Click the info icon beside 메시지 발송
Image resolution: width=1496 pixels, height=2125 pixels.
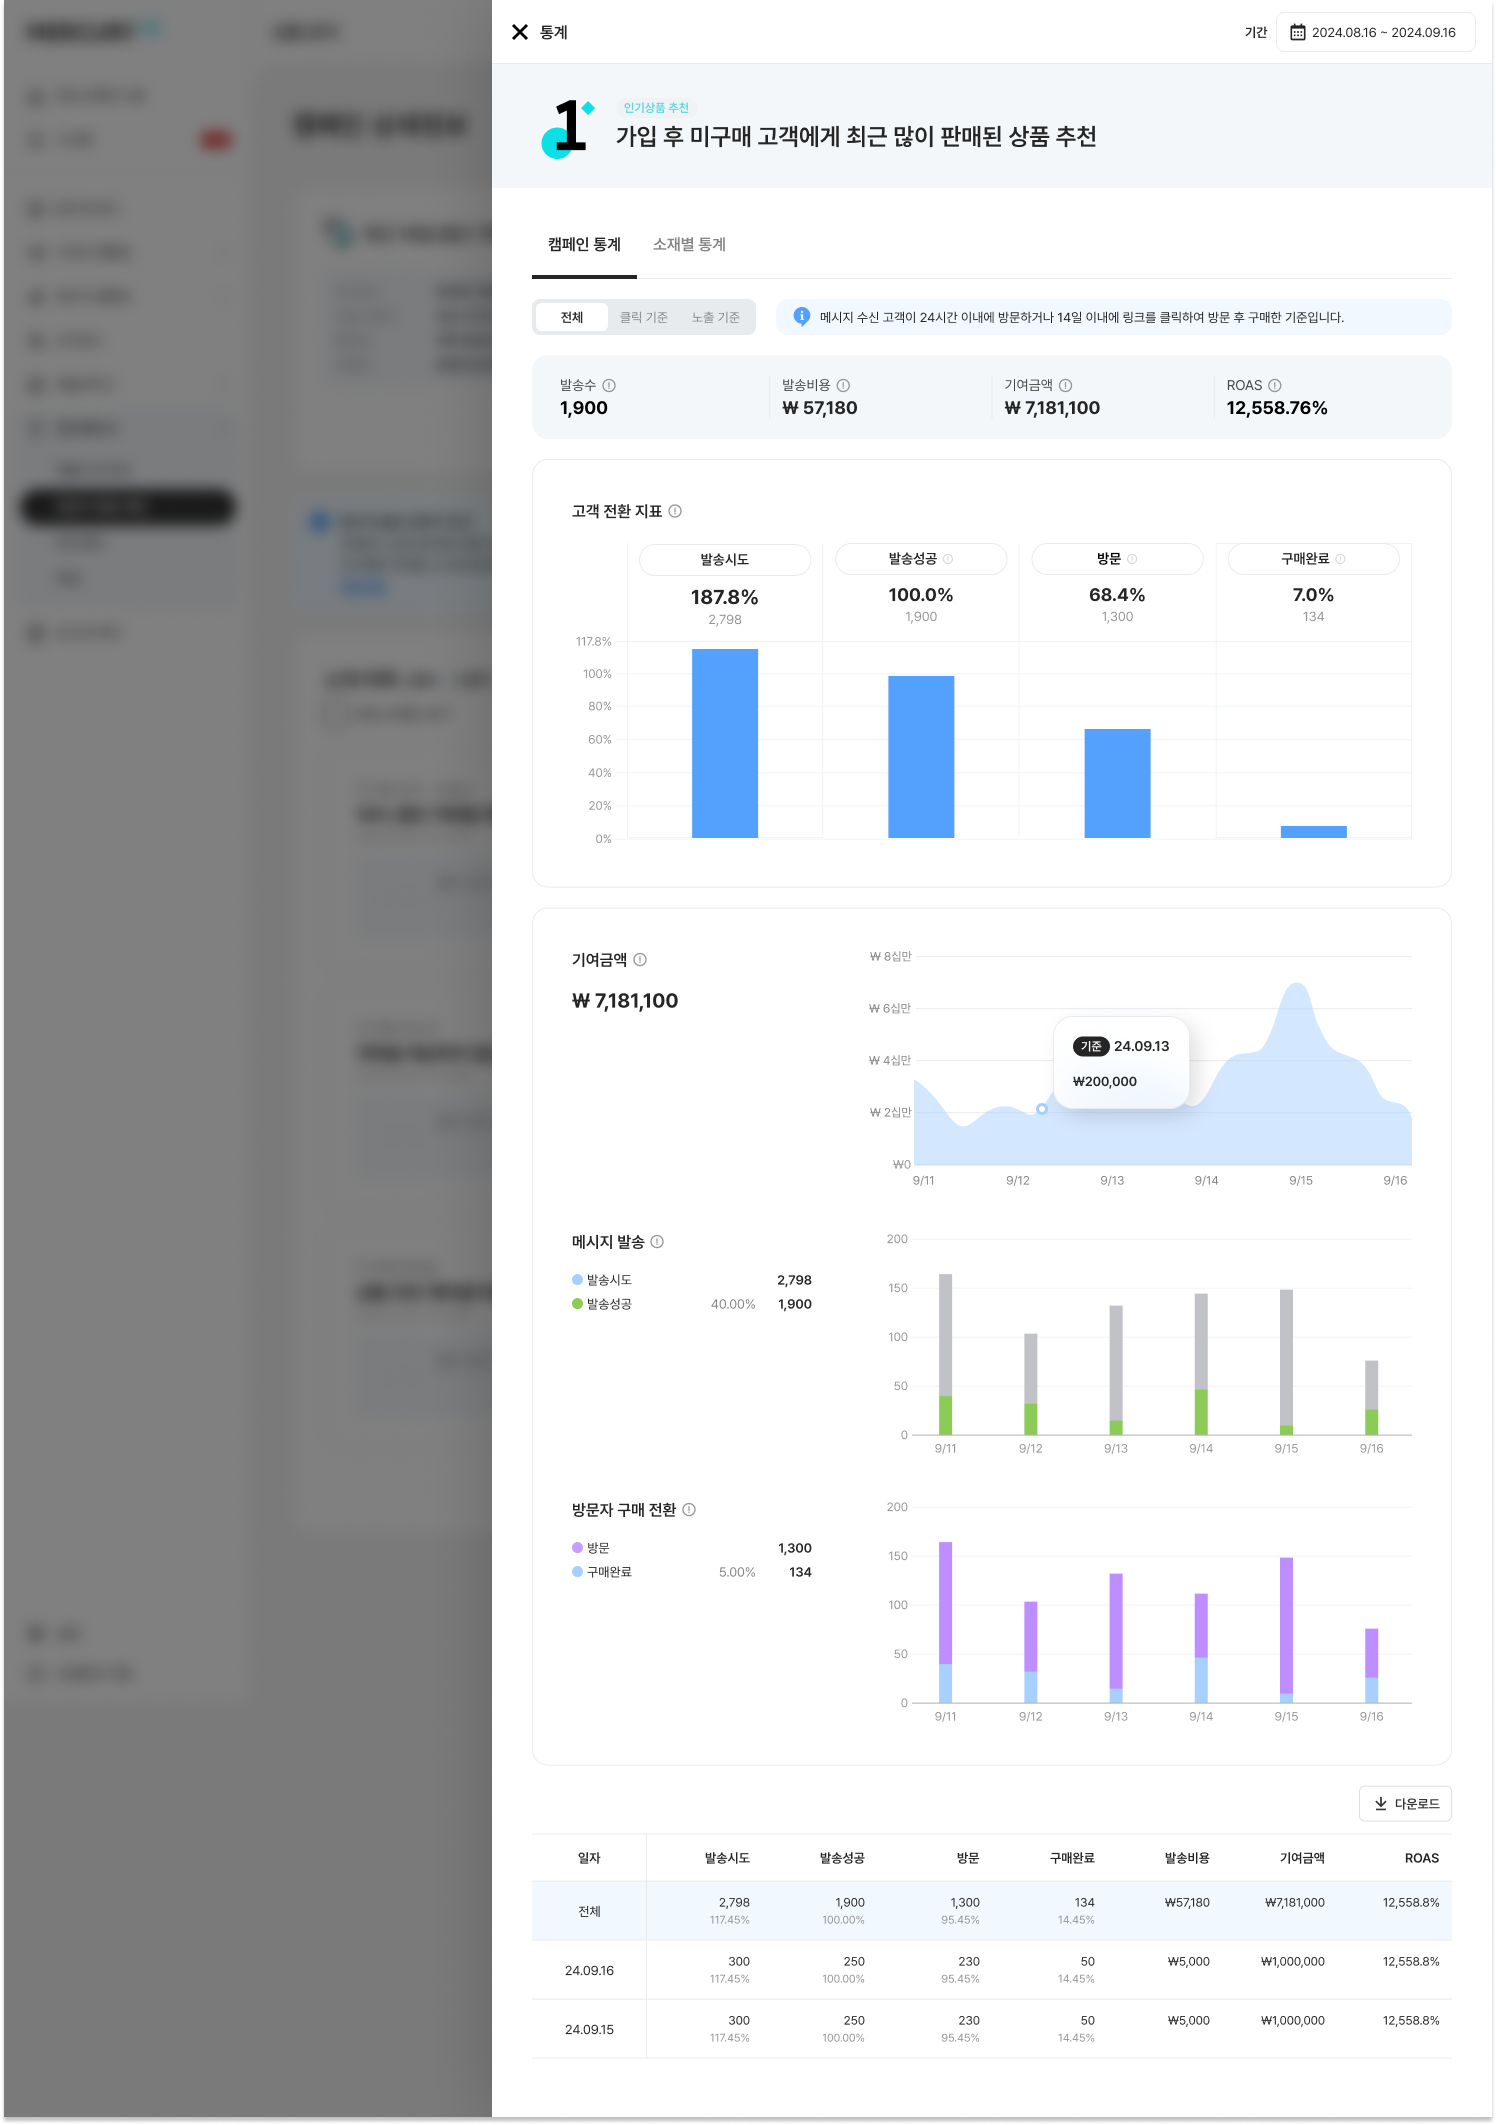(657, 1242)
